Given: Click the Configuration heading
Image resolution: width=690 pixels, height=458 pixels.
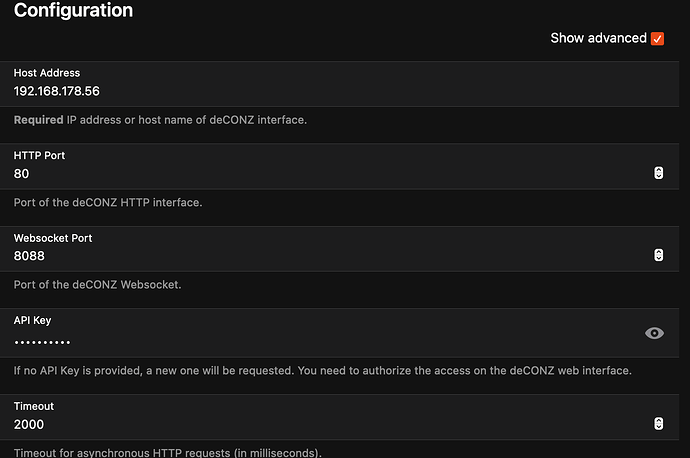Looking at the screenshot, I should (x=73, y=11).
